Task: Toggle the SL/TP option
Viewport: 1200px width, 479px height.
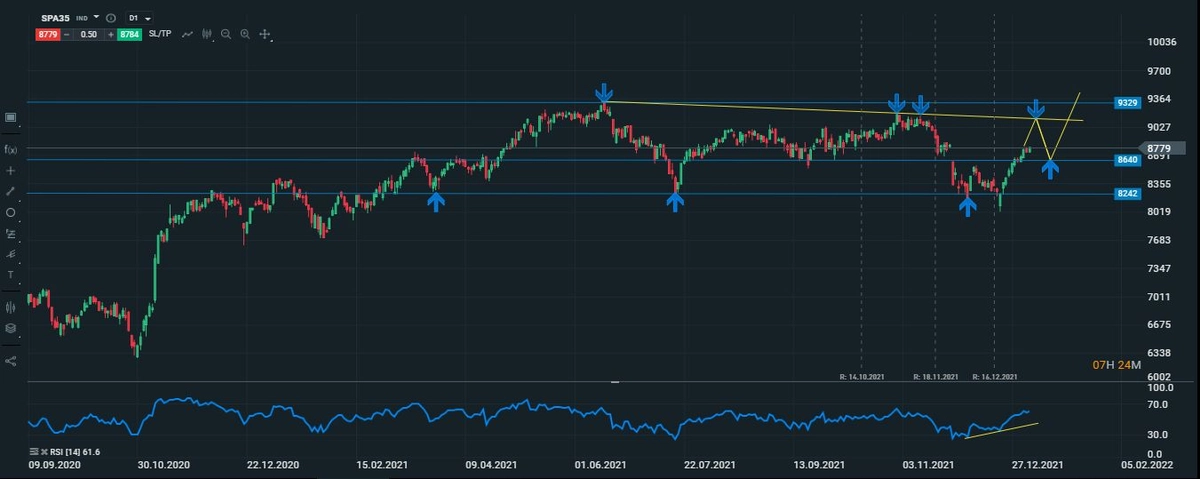Action: (160, 34)
